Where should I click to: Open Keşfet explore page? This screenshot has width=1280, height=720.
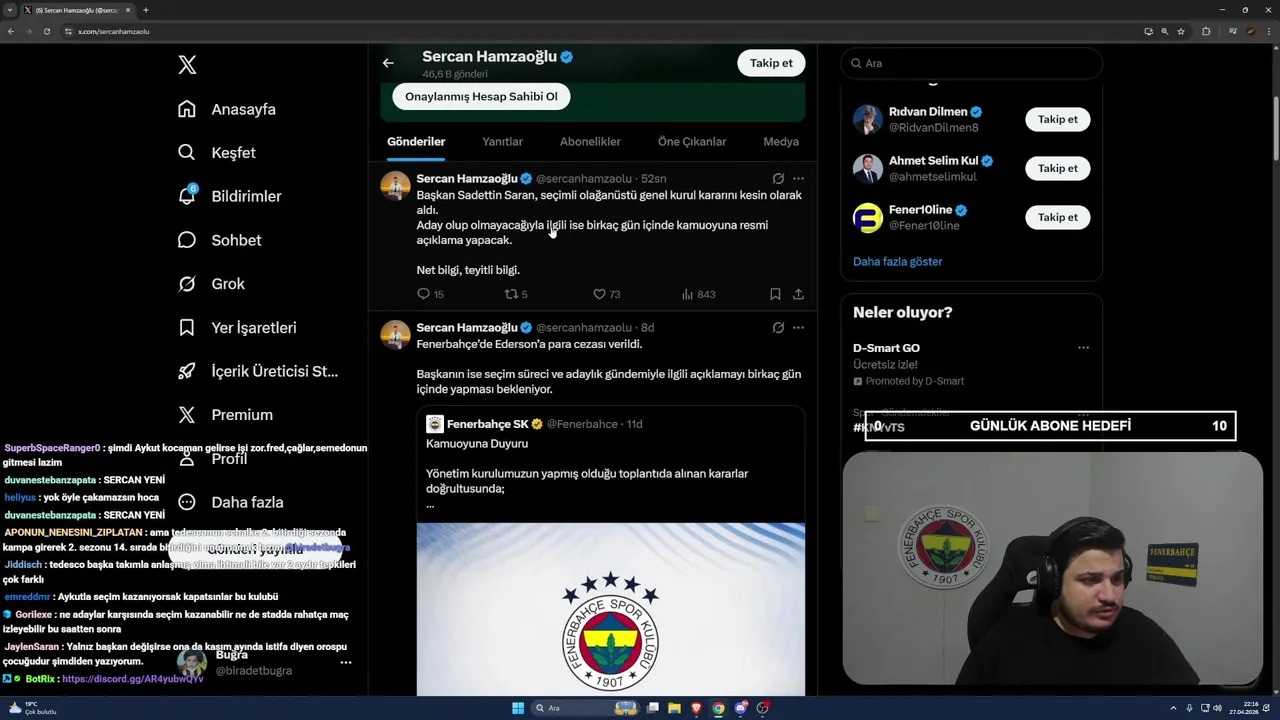tap(217, 153)
